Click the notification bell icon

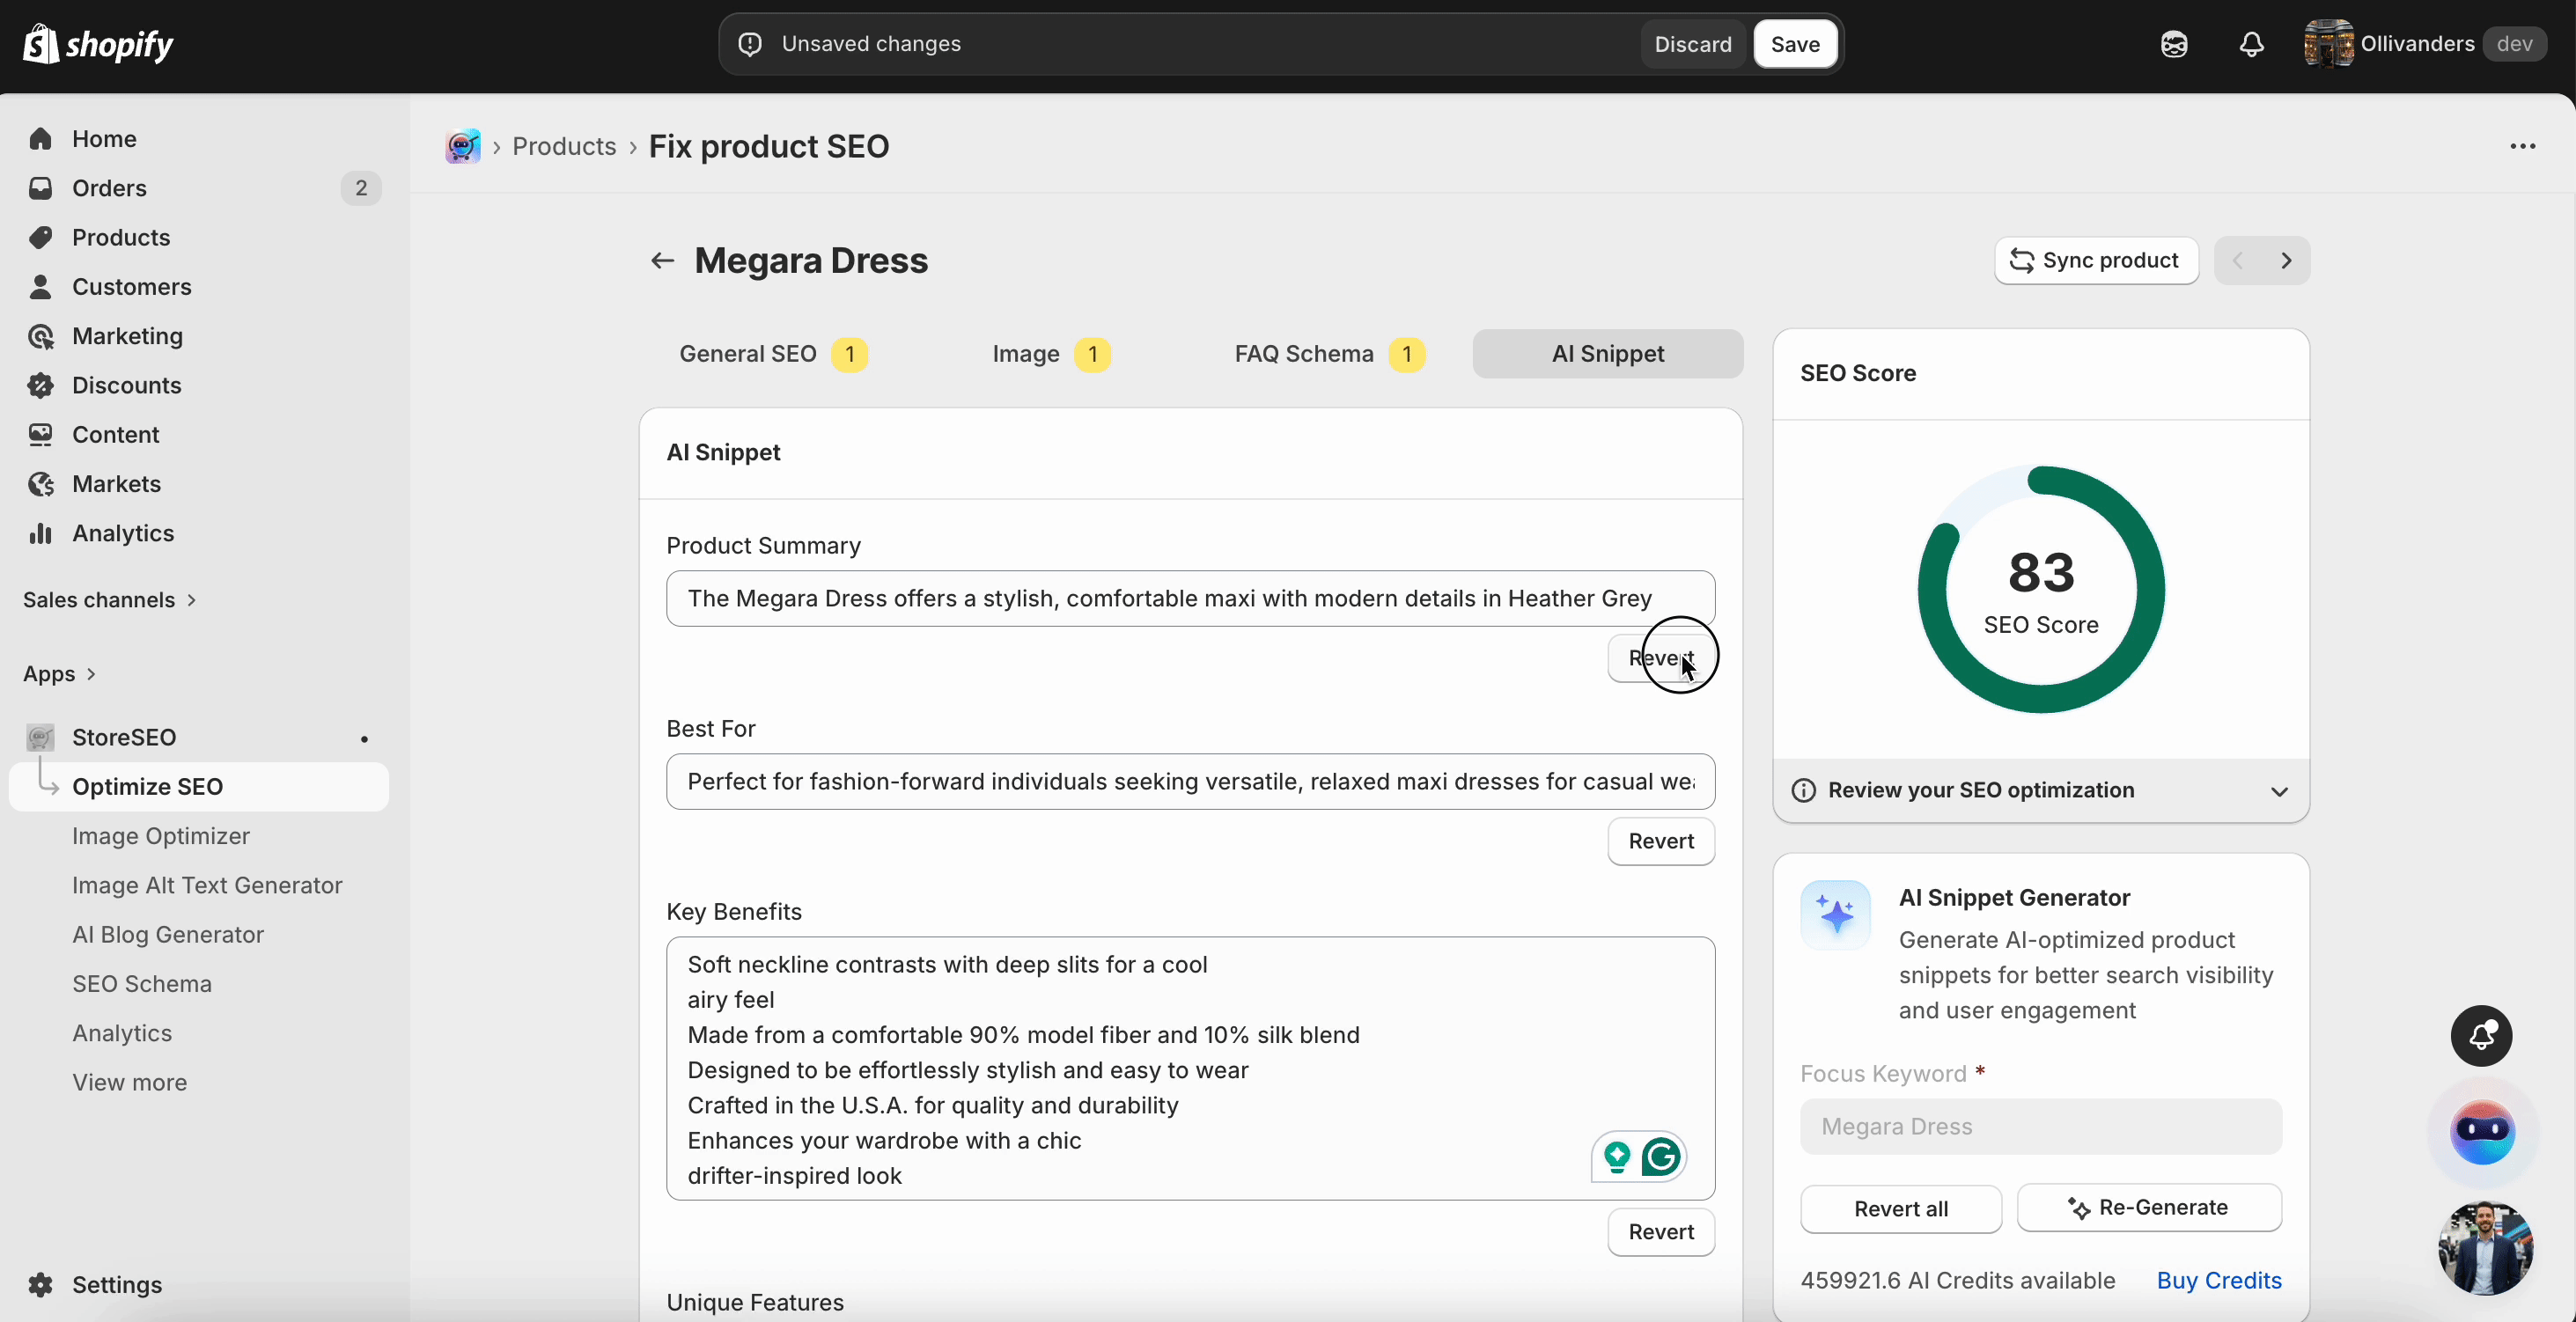[2251, 43]
